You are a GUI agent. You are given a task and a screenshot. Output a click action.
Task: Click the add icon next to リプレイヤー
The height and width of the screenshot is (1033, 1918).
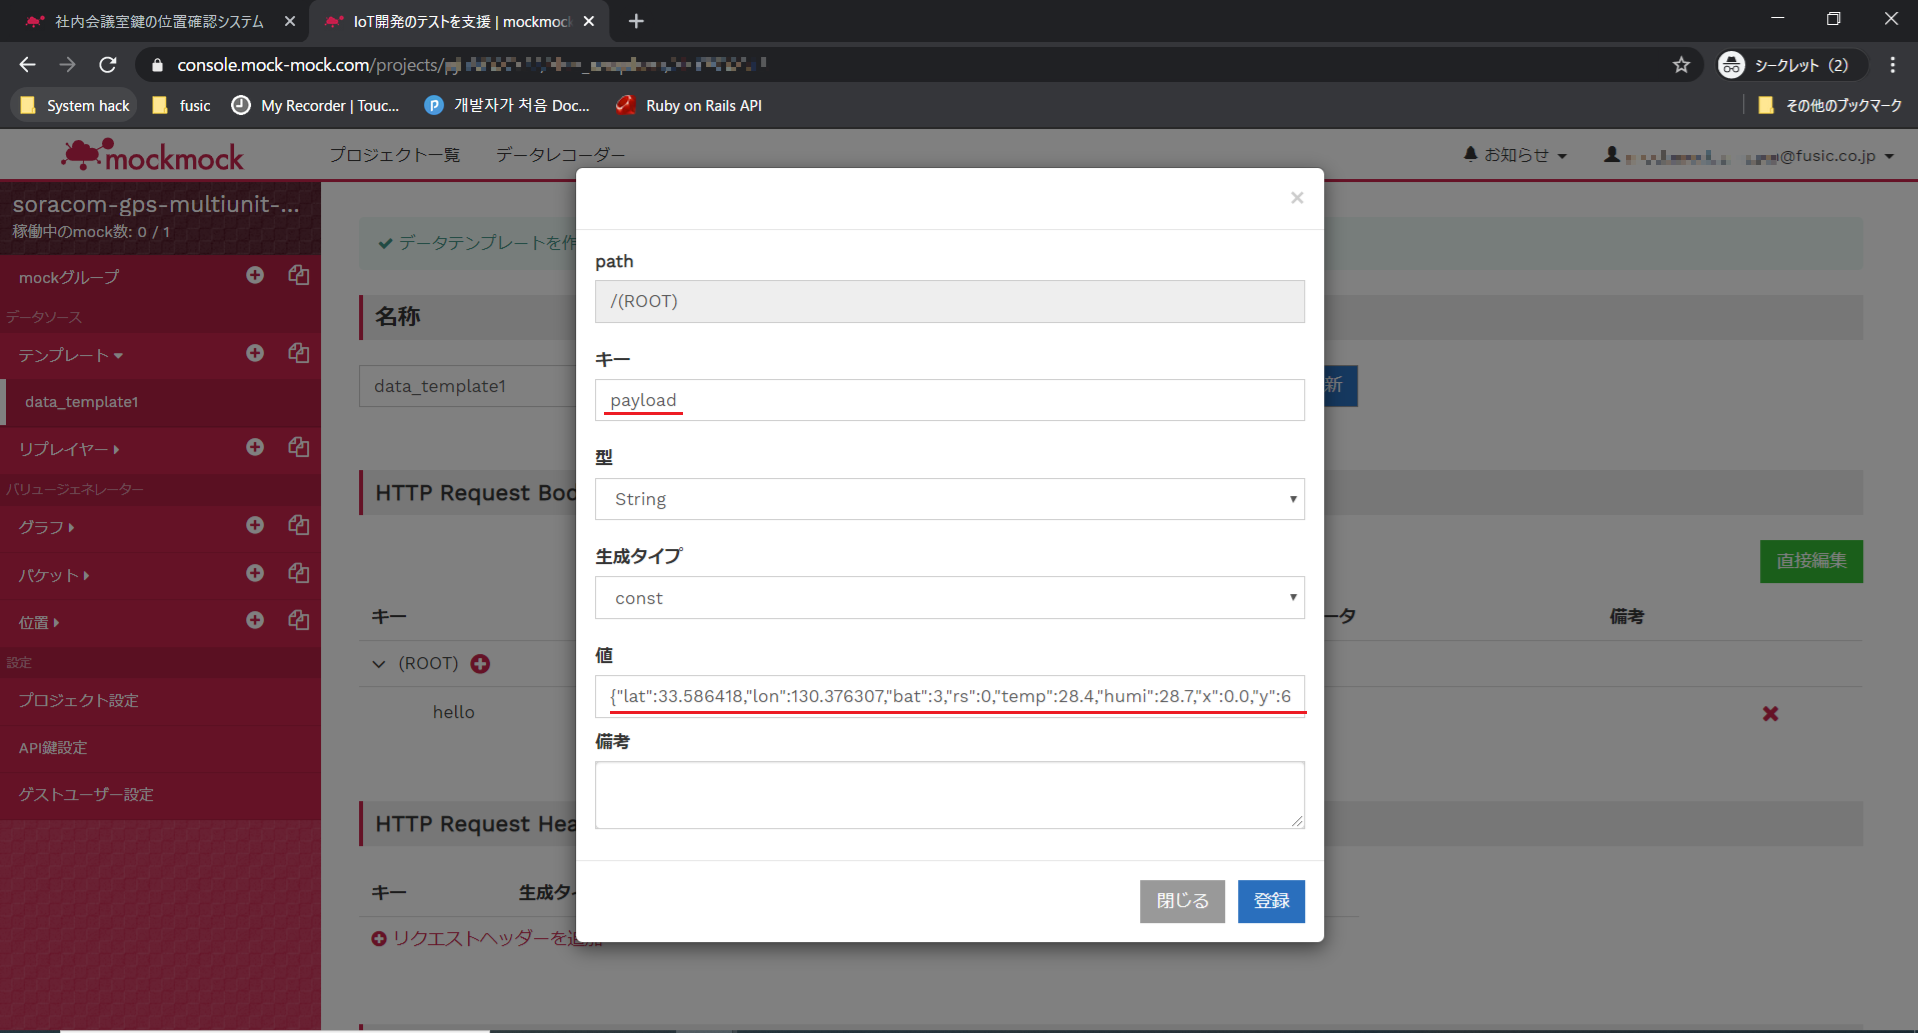255,447
